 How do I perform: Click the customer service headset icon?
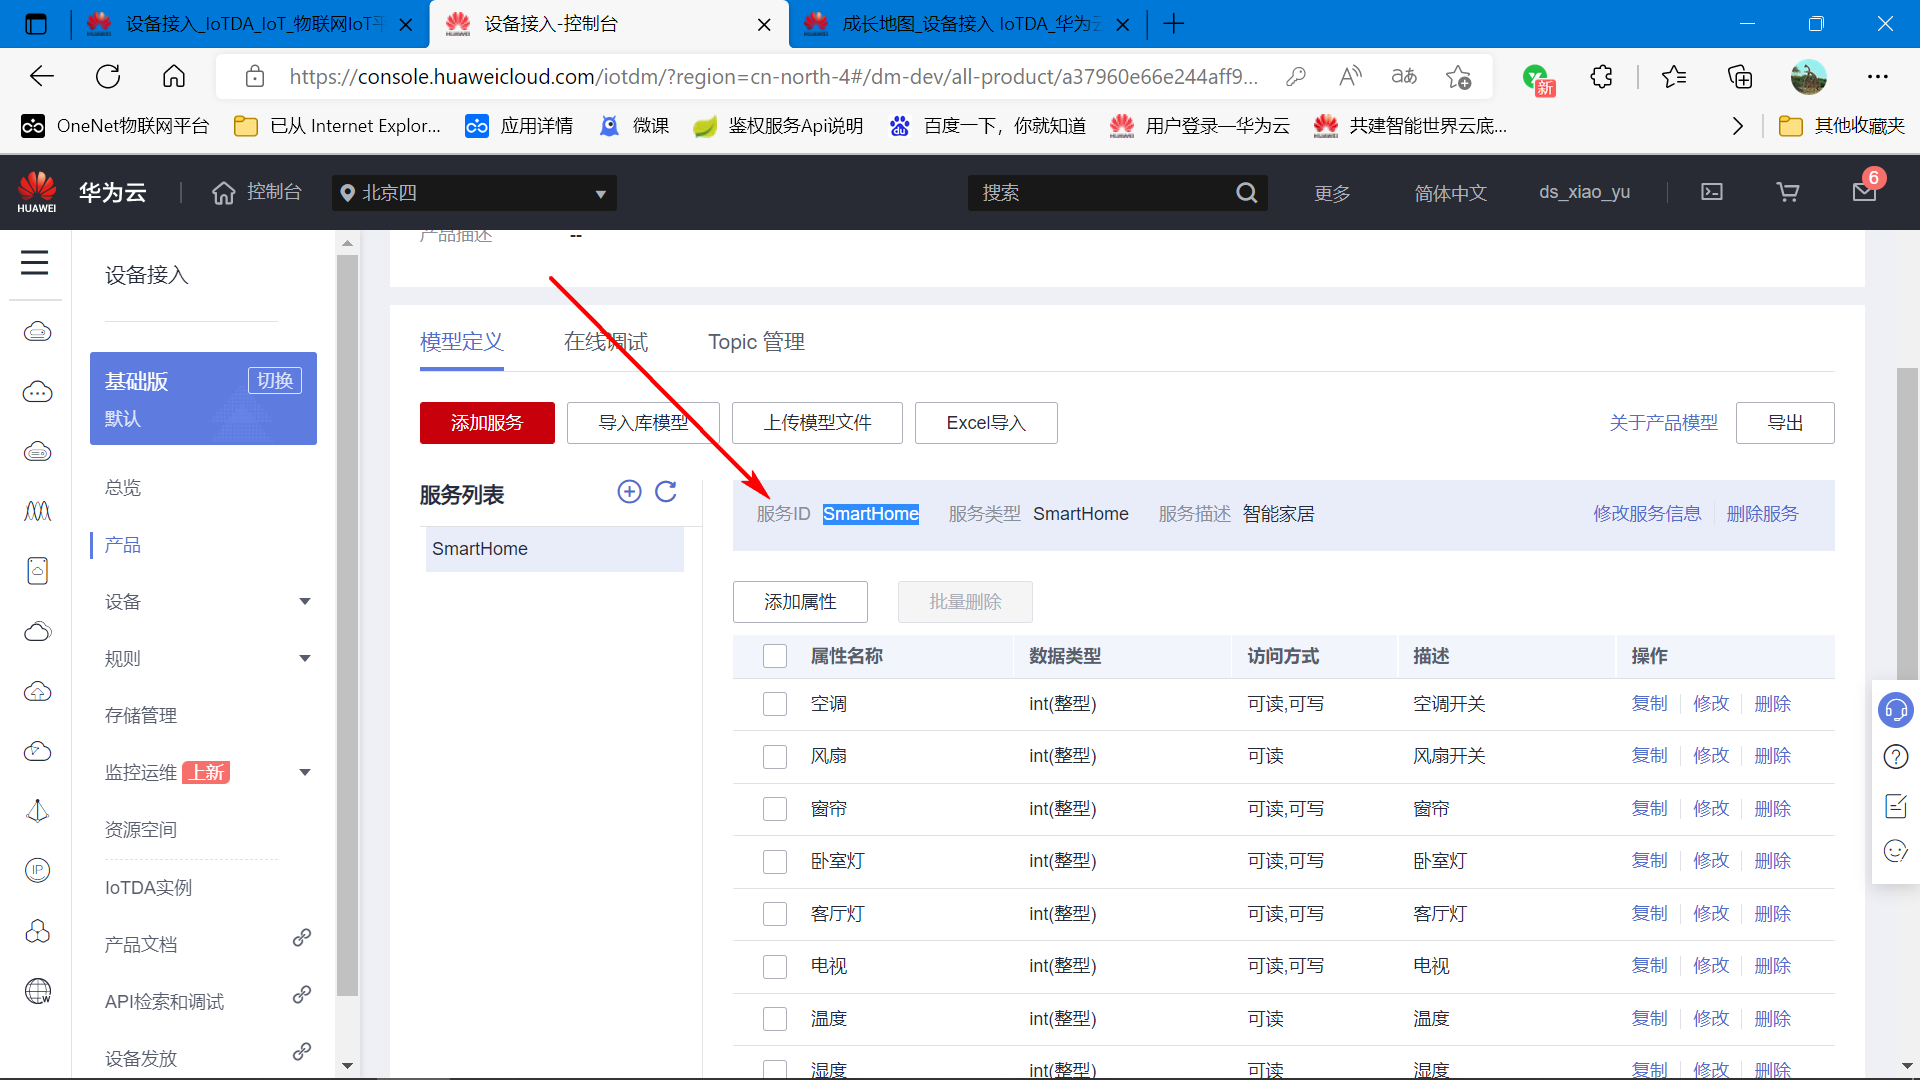tap(1895, 710)
